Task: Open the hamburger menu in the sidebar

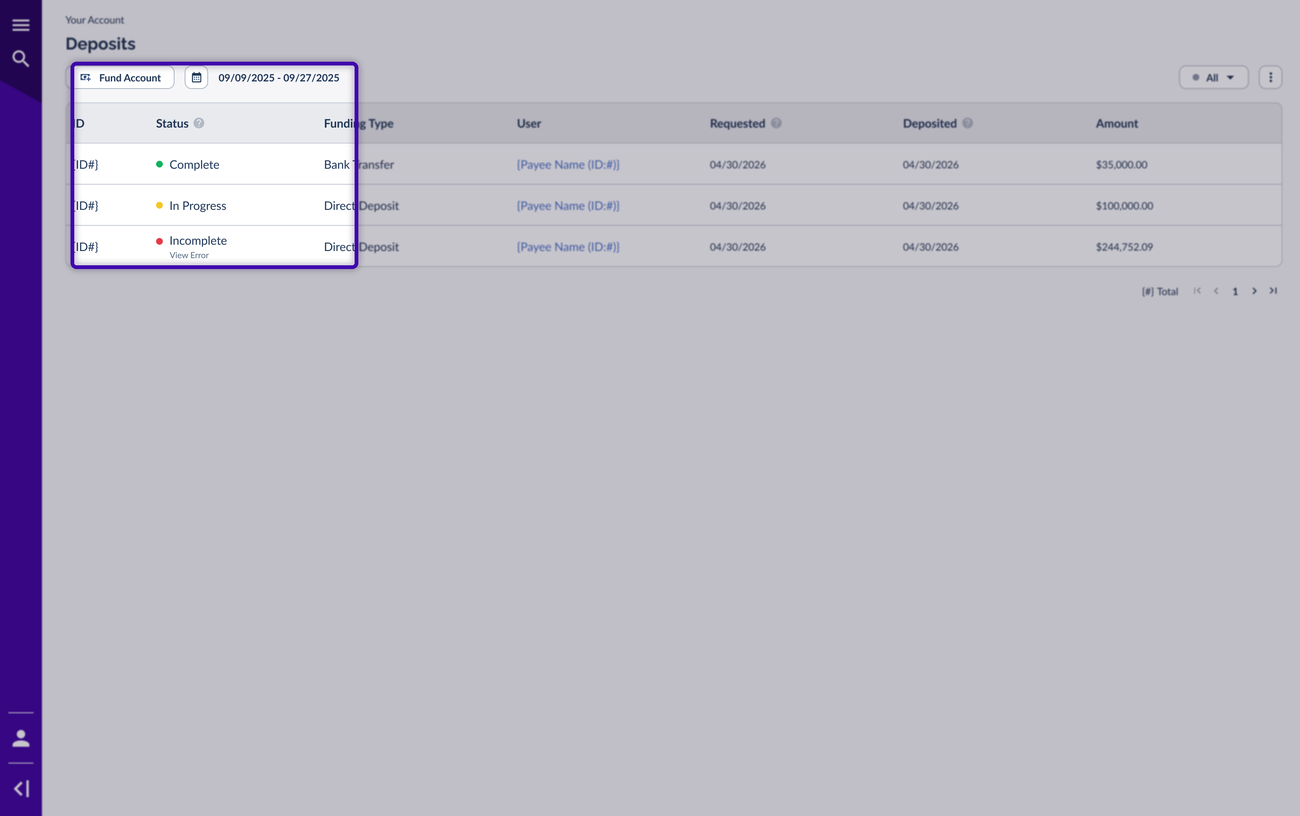Action: (x=20, y=25)
